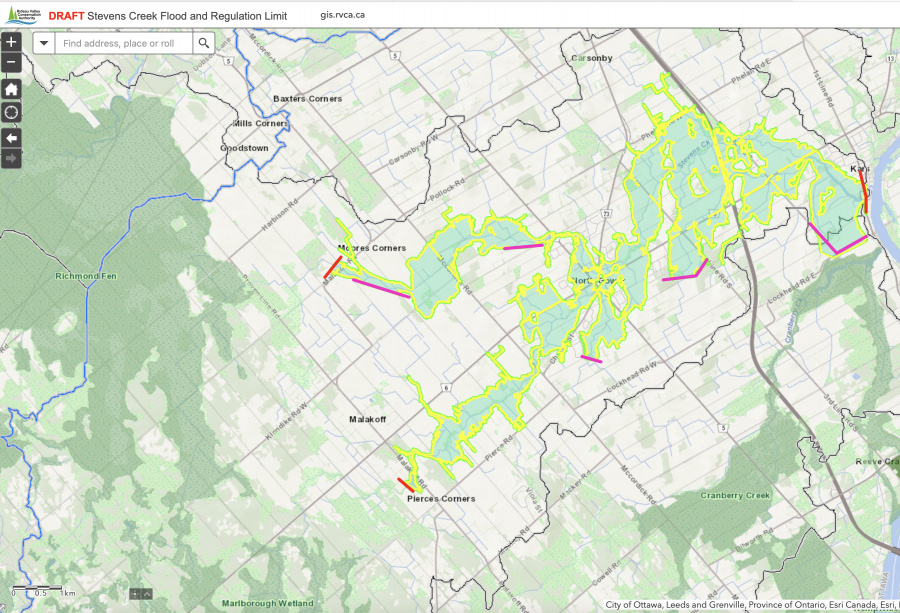Go to previous extent via back arrow icon
Image resolution: width=900 pixels, height=613 pixels.
point(11,135)
